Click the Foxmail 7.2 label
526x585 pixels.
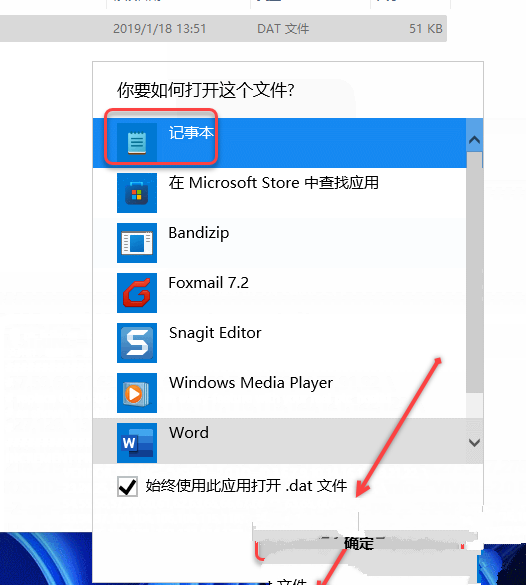tap(209, 283)
